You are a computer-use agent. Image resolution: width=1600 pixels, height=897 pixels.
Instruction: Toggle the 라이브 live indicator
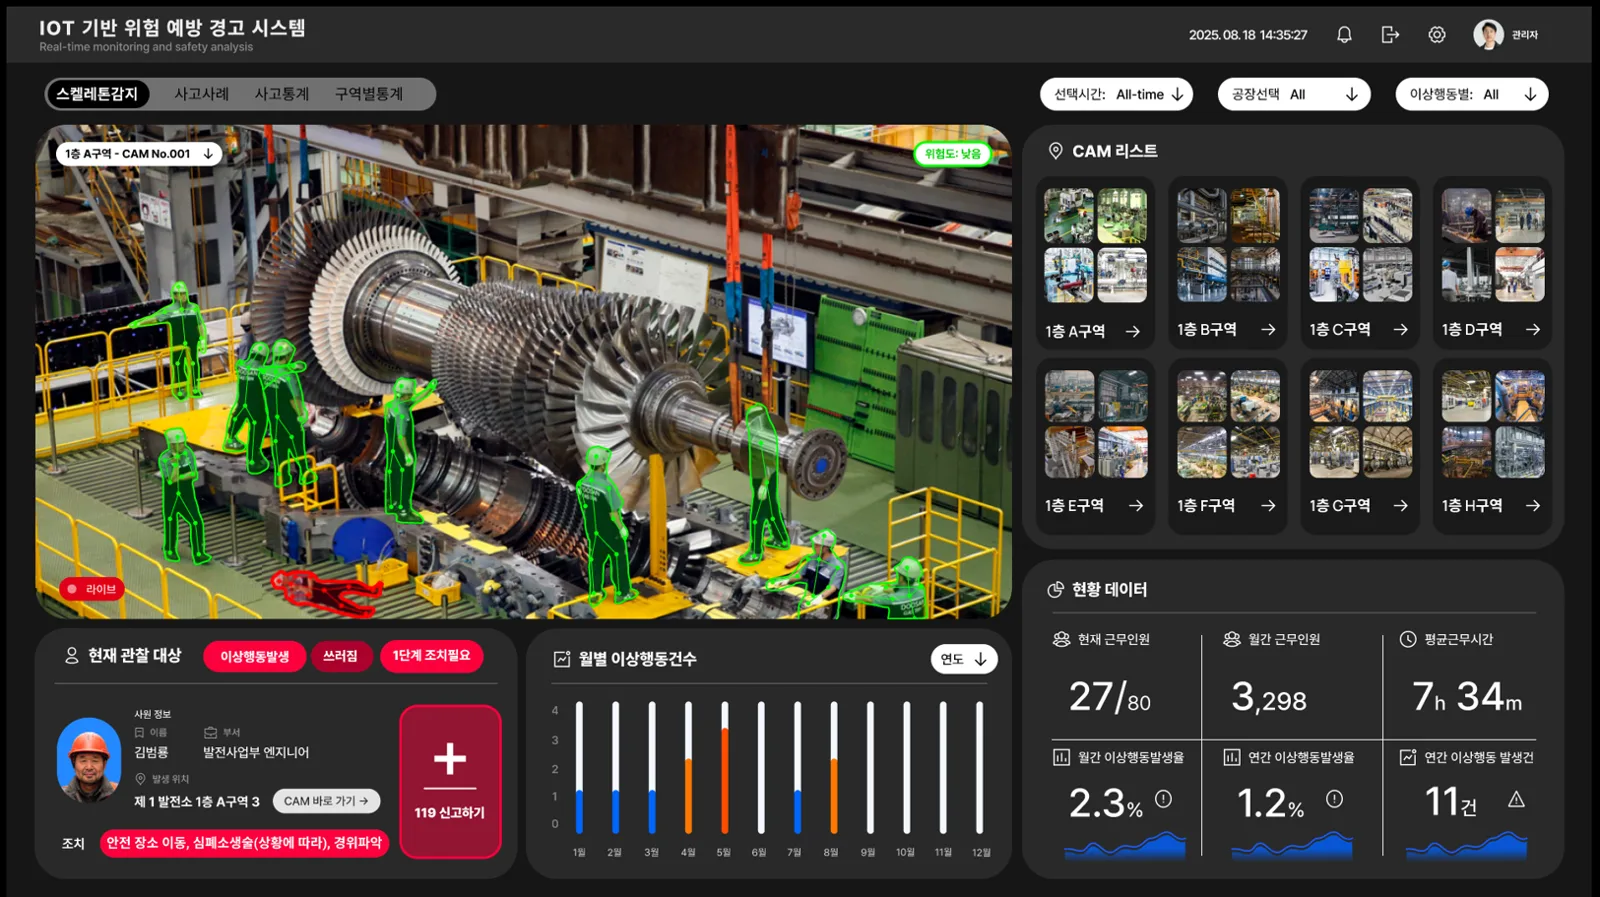(92, 589)
